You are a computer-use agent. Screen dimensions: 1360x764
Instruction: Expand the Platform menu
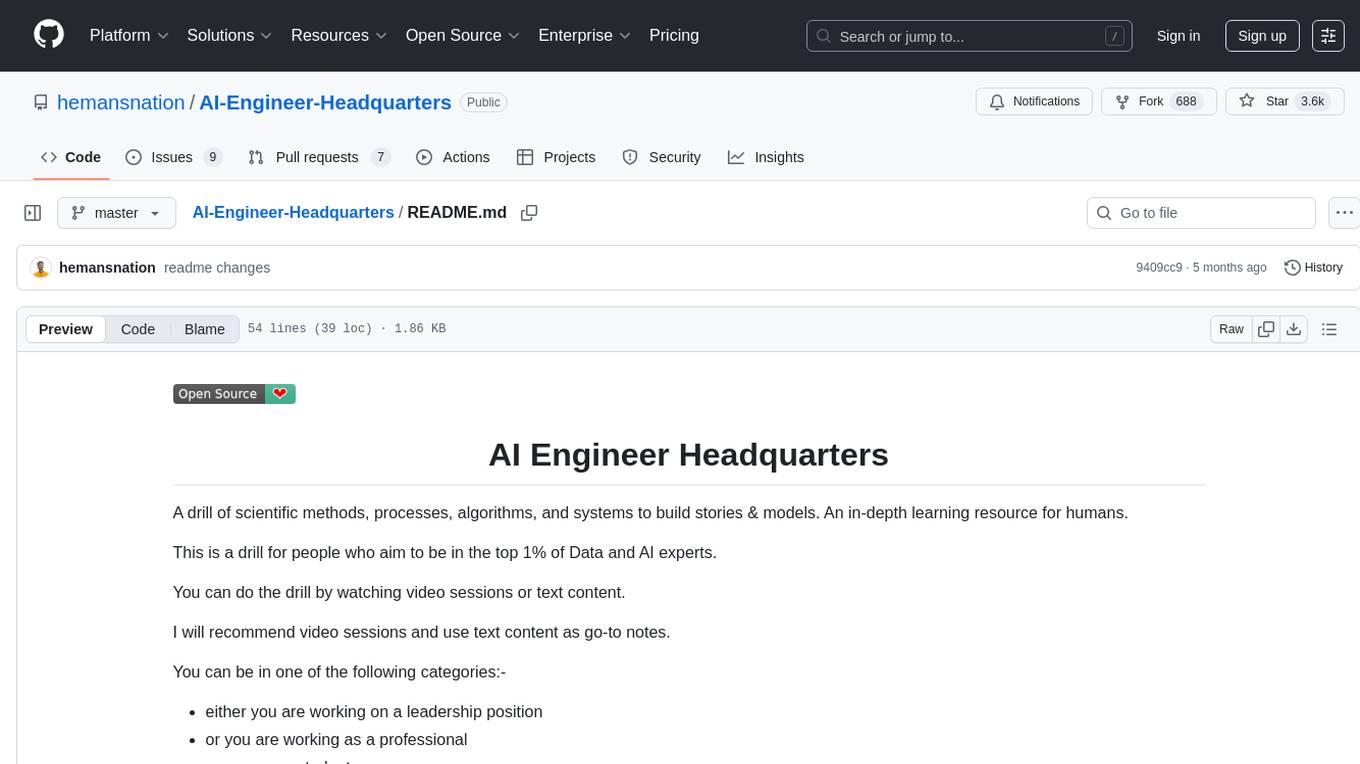[x=129, y=35]
